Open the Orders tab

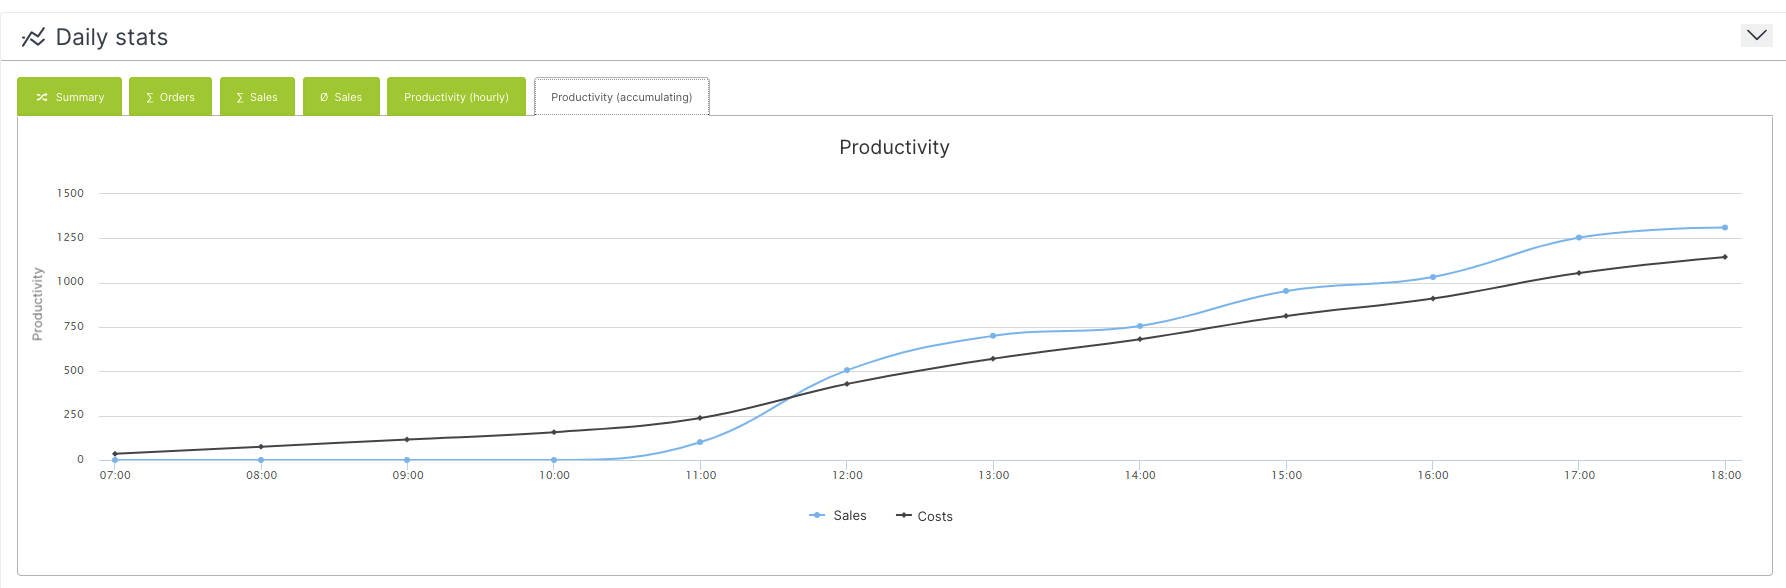[x=170, y=97]
